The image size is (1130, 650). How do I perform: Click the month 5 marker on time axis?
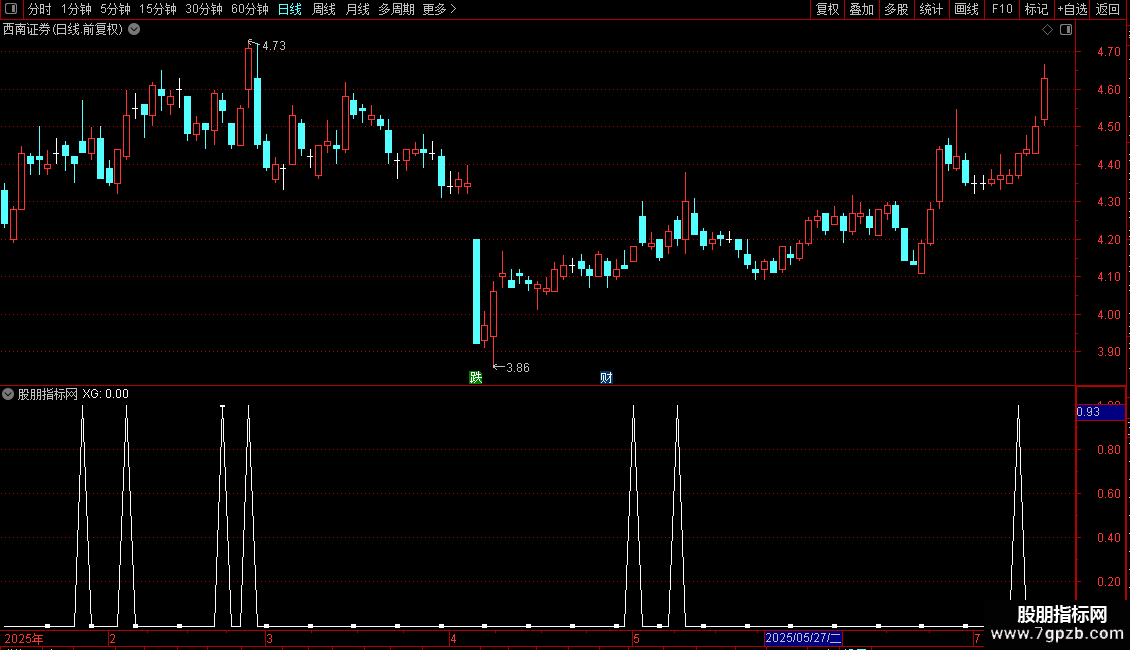click(636, 638)
